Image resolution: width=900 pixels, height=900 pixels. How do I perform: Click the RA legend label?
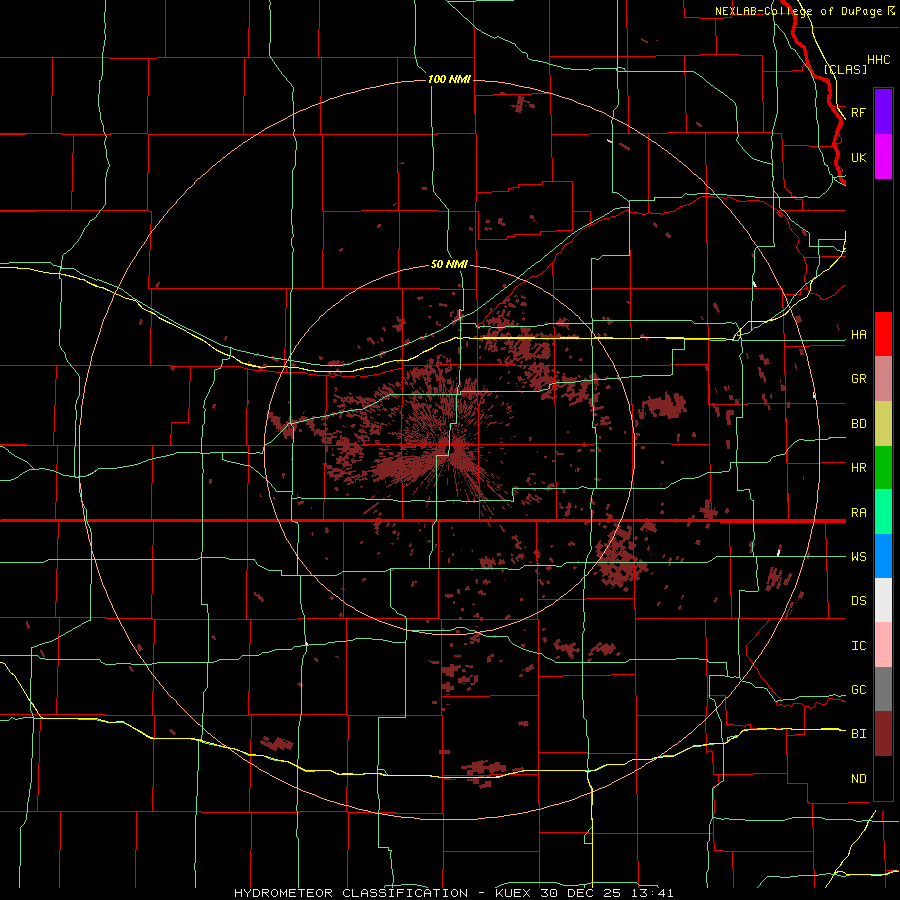pyautogui.click(x=858, y=513)
